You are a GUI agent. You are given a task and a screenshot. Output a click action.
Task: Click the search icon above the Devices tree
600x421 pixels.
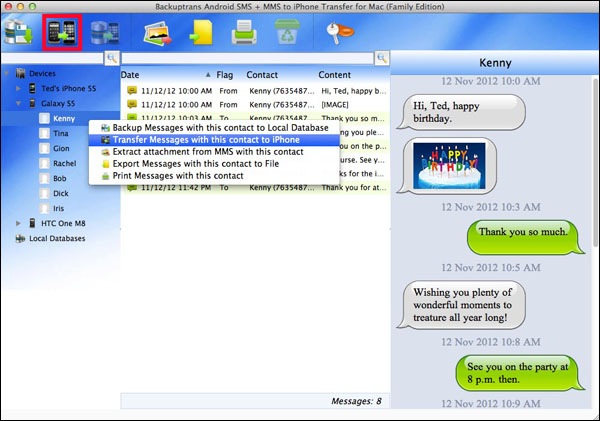point(112,58)
